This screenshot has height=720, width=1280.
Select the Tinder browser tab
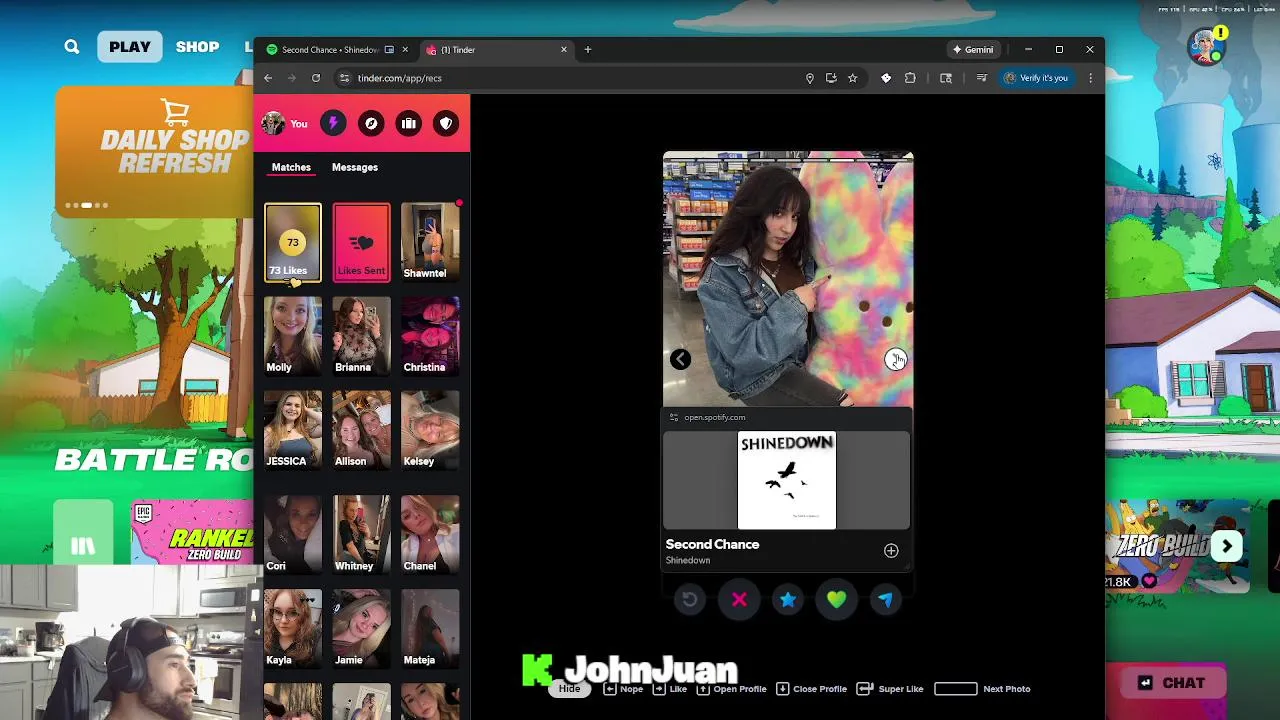(497, 50)
